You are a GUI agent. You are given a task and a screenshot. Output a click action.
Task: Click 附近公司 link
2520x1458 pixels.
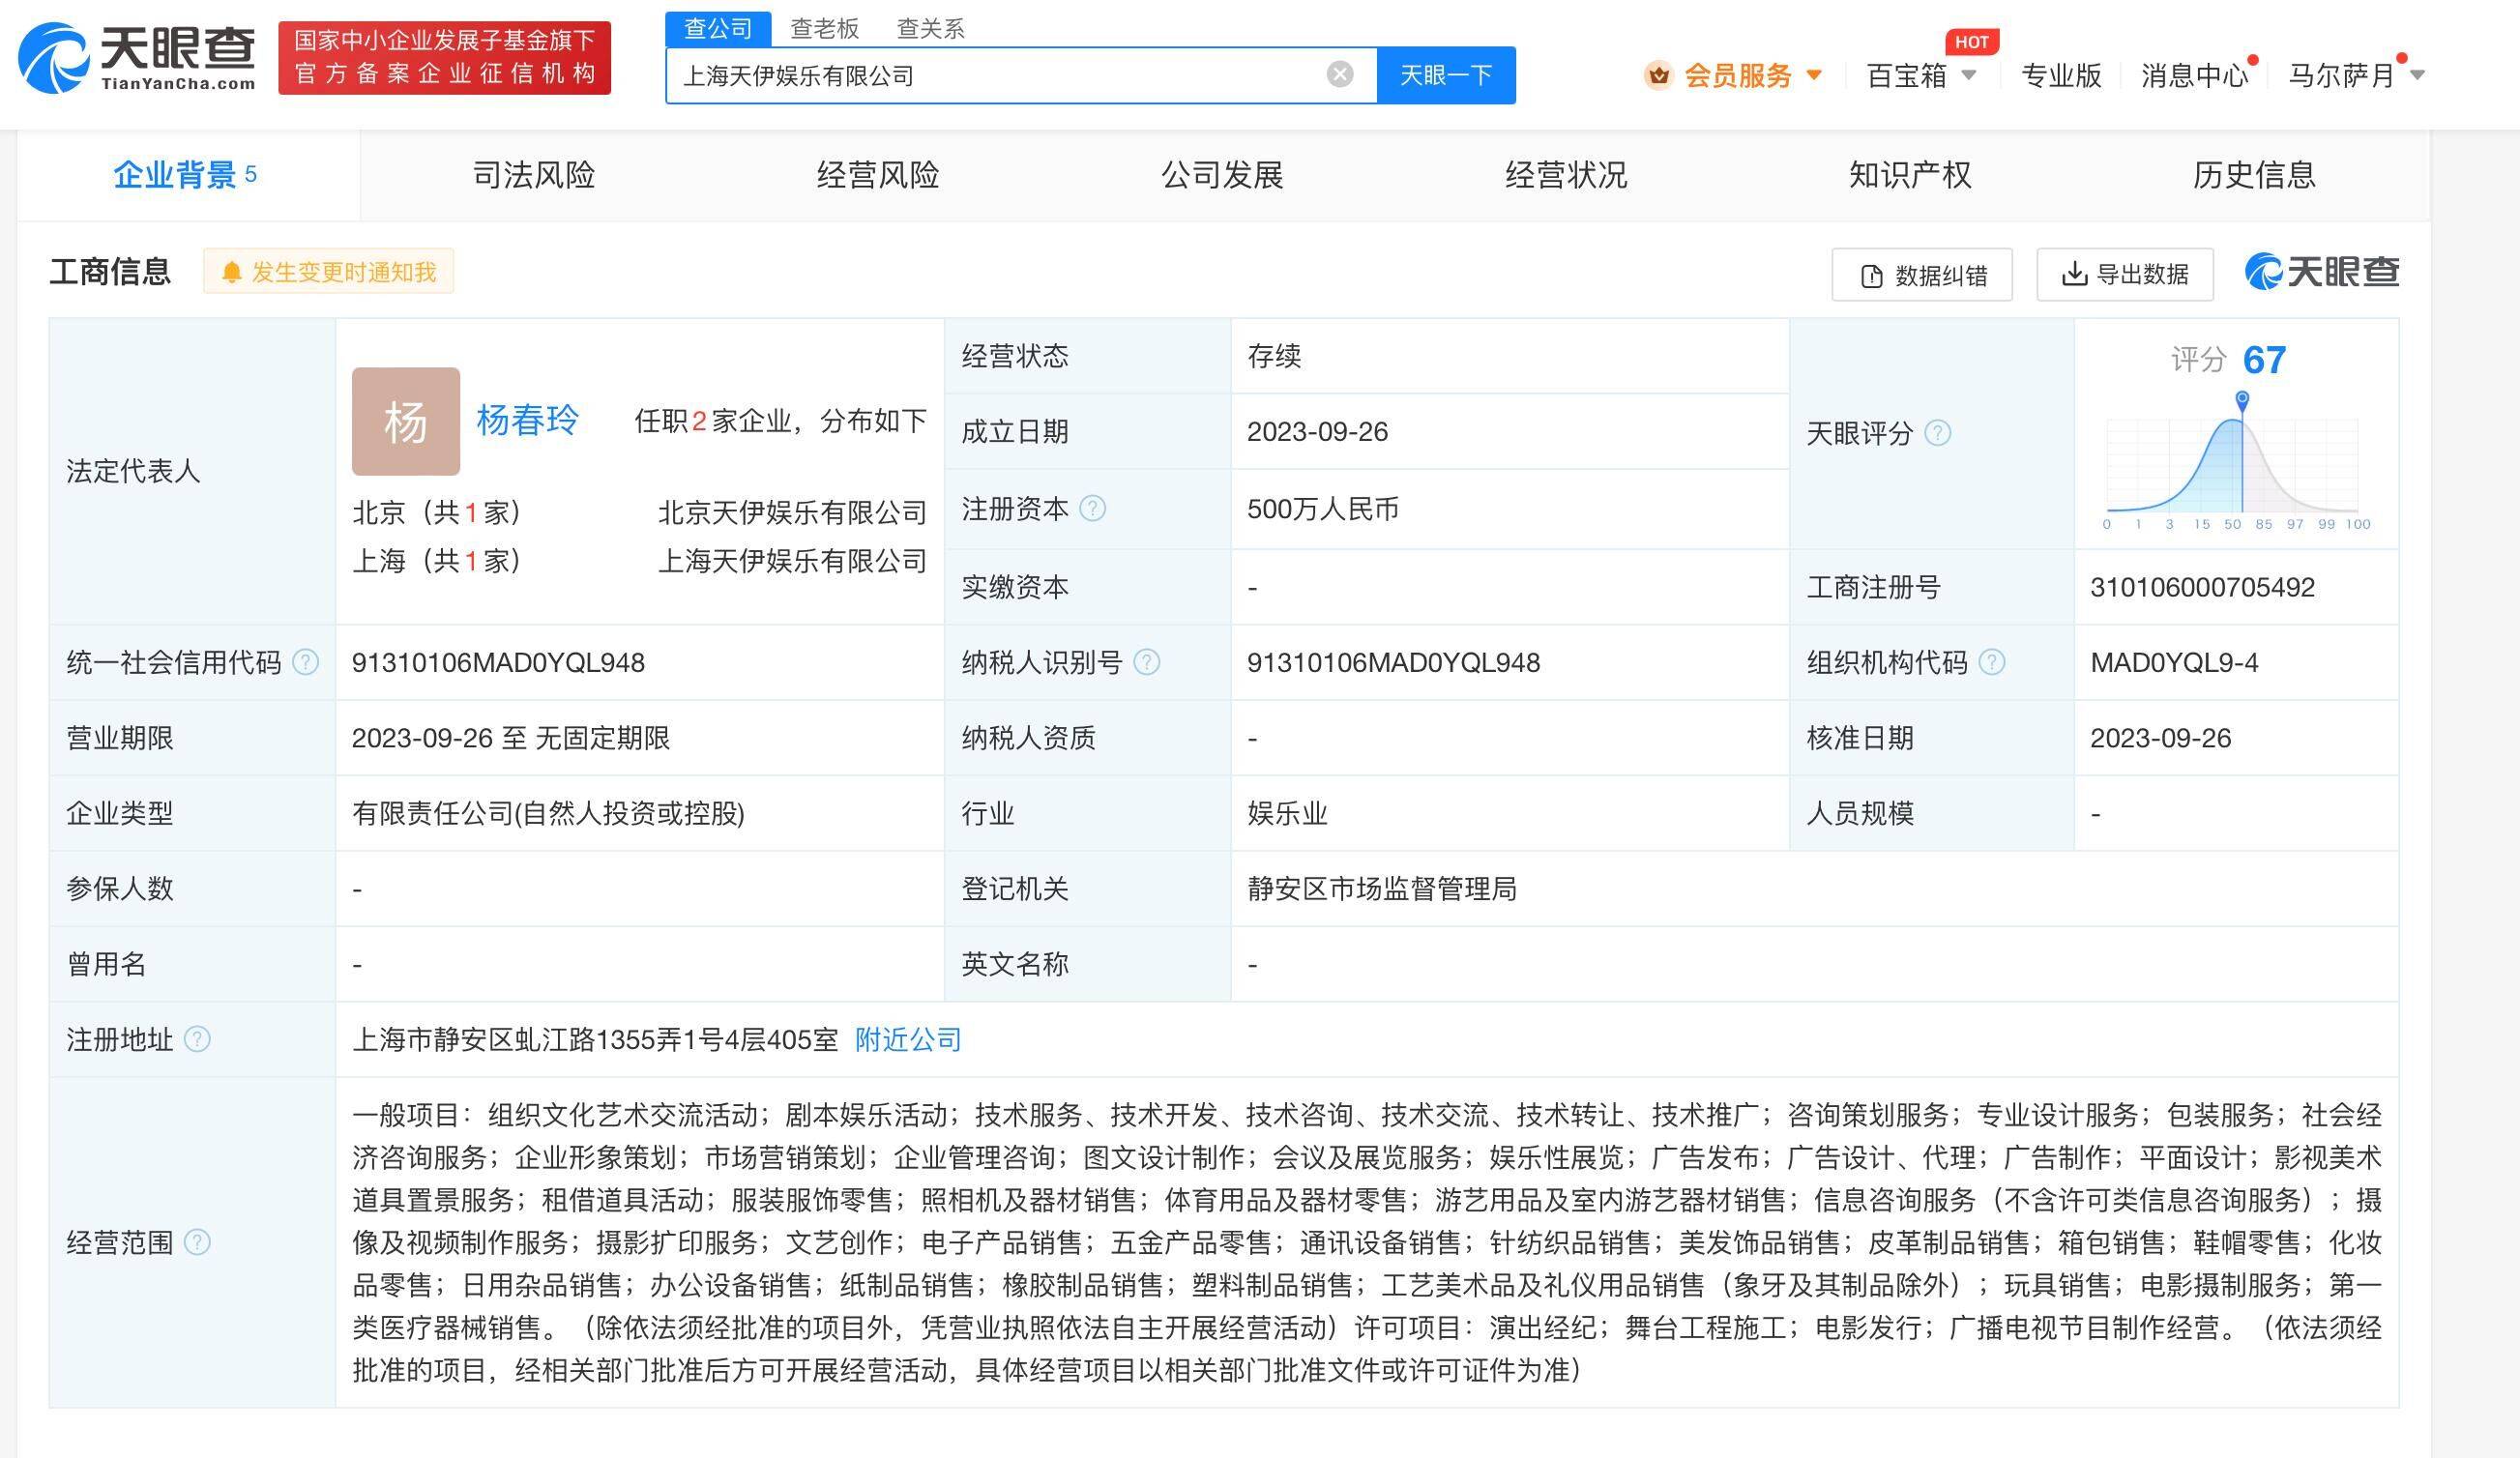(x=908, y=1039)
